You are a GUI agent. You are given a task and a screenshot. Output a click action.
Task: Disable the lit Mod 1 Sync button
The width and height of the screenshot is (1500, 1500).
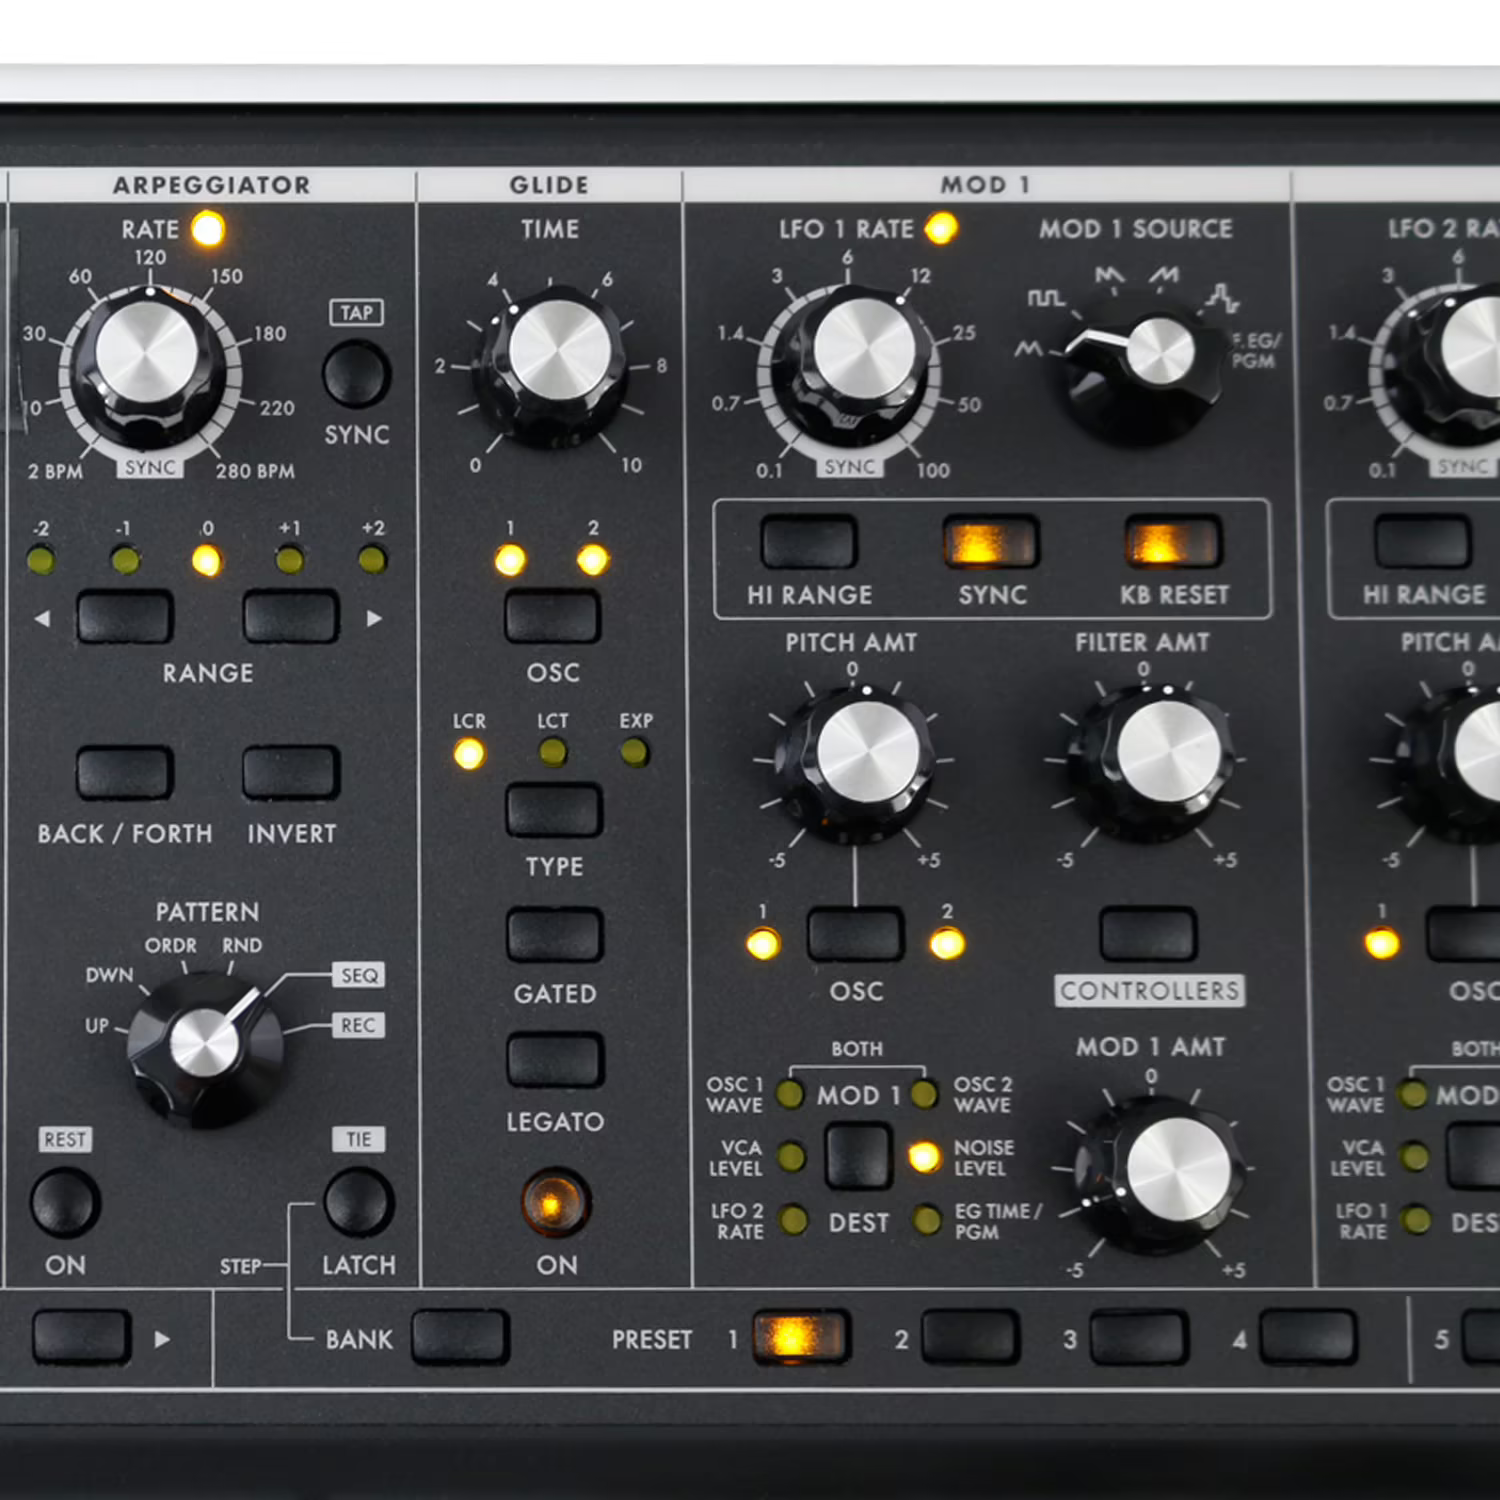pyautogui.click(x=990, y=543)
